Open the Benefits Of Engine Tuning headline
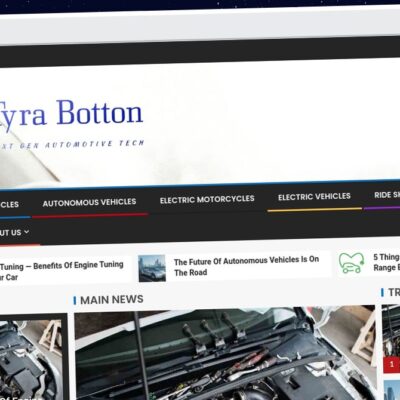 click(x=62, y=271)
